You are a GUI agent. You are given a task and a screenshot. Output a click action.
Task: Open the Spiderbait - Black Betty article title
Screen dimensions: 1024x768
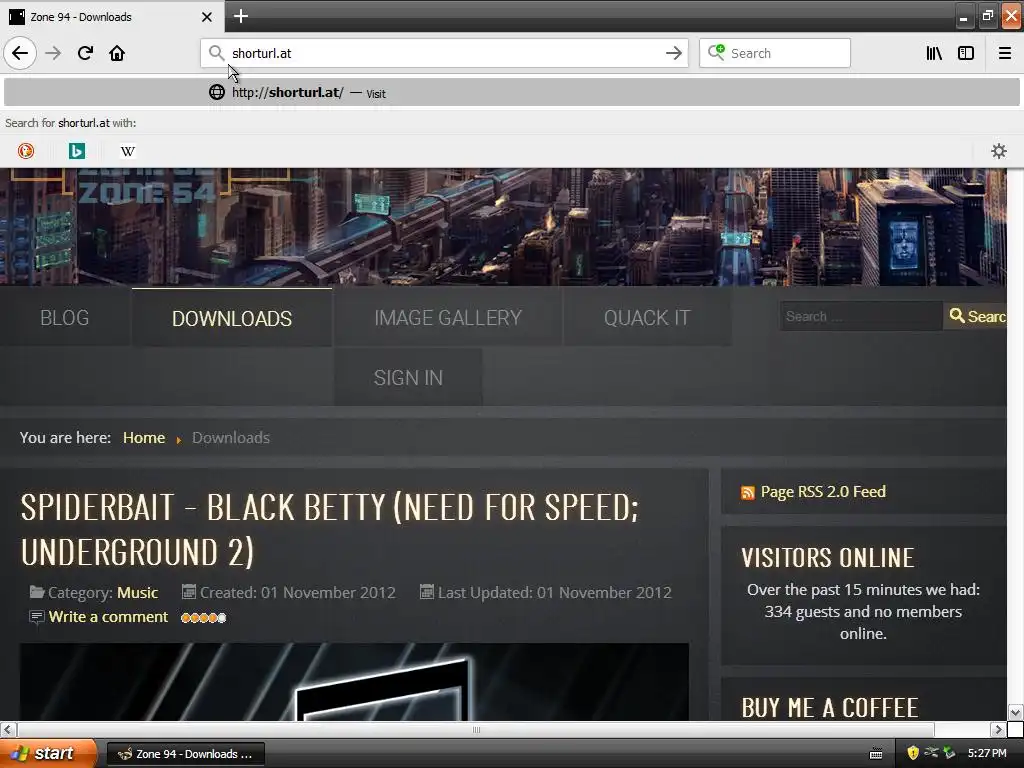(x=330, y=529)
